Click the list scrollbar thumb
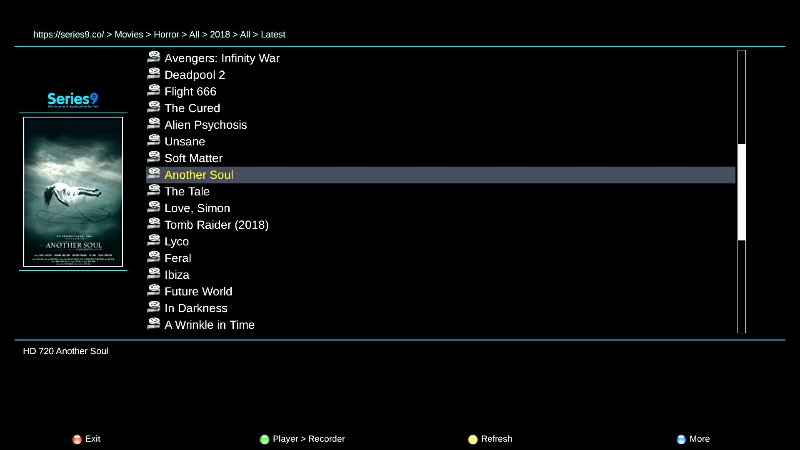Viewport: 800px width, 450px height. [741, 192]
